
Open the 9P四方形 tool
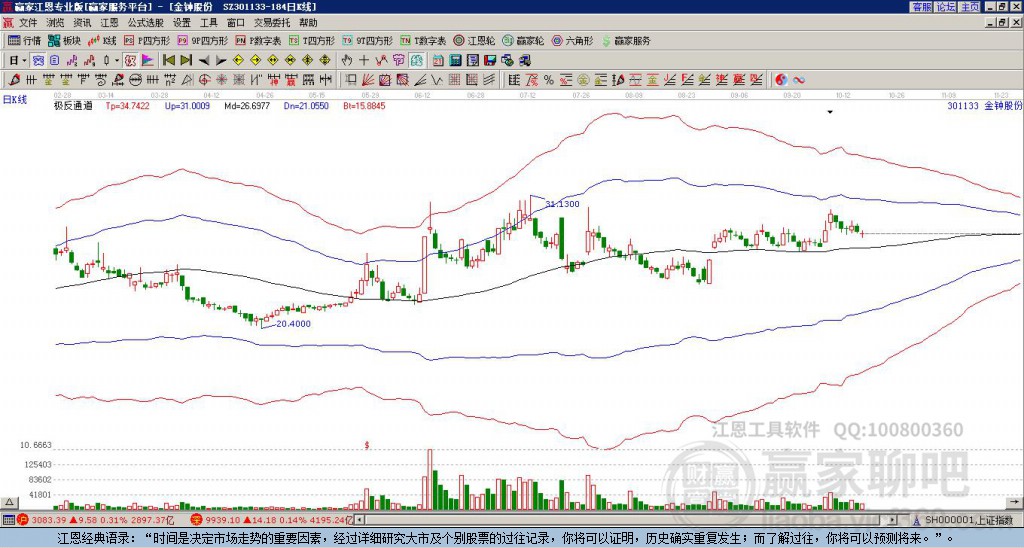tap(203, 41)
